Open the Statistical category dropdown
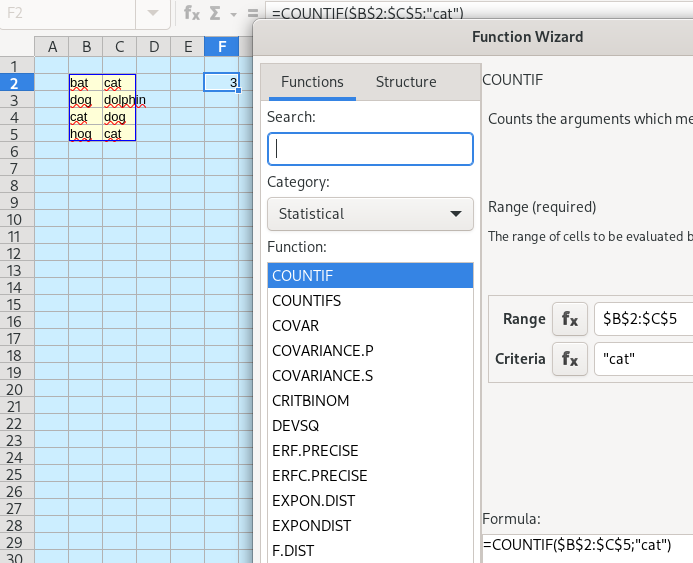Screen dimensions: 693x563 370,214
